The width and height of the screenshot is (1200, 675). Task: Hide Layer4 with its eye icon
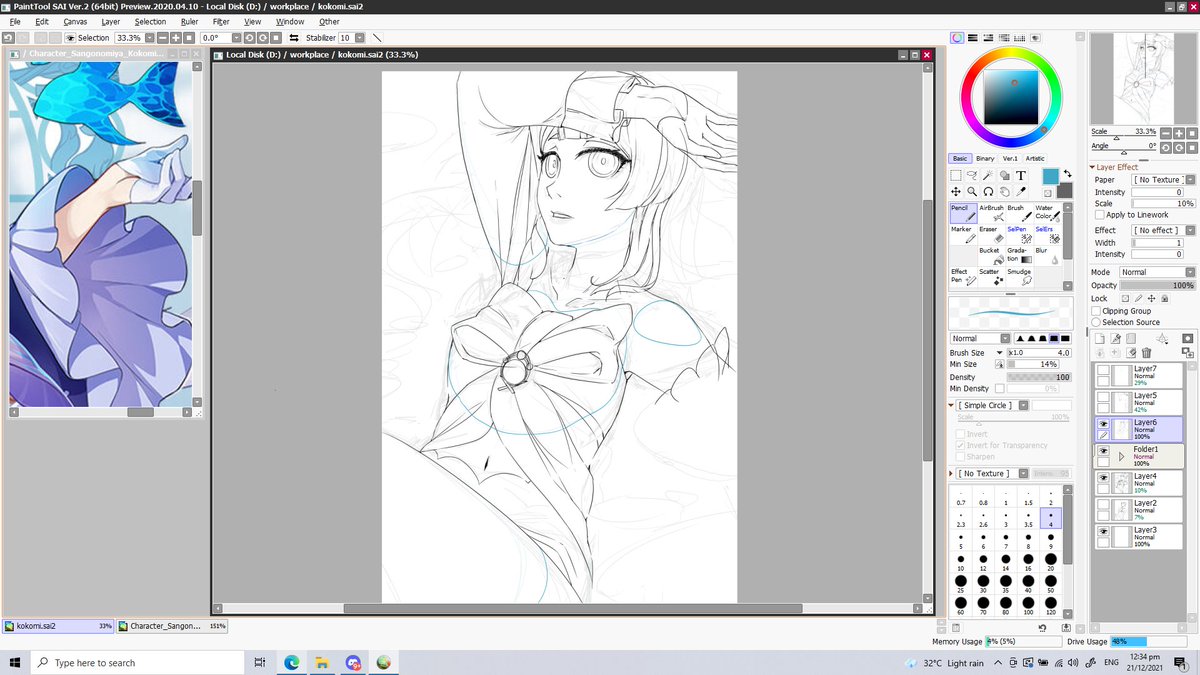point(1103,479)
